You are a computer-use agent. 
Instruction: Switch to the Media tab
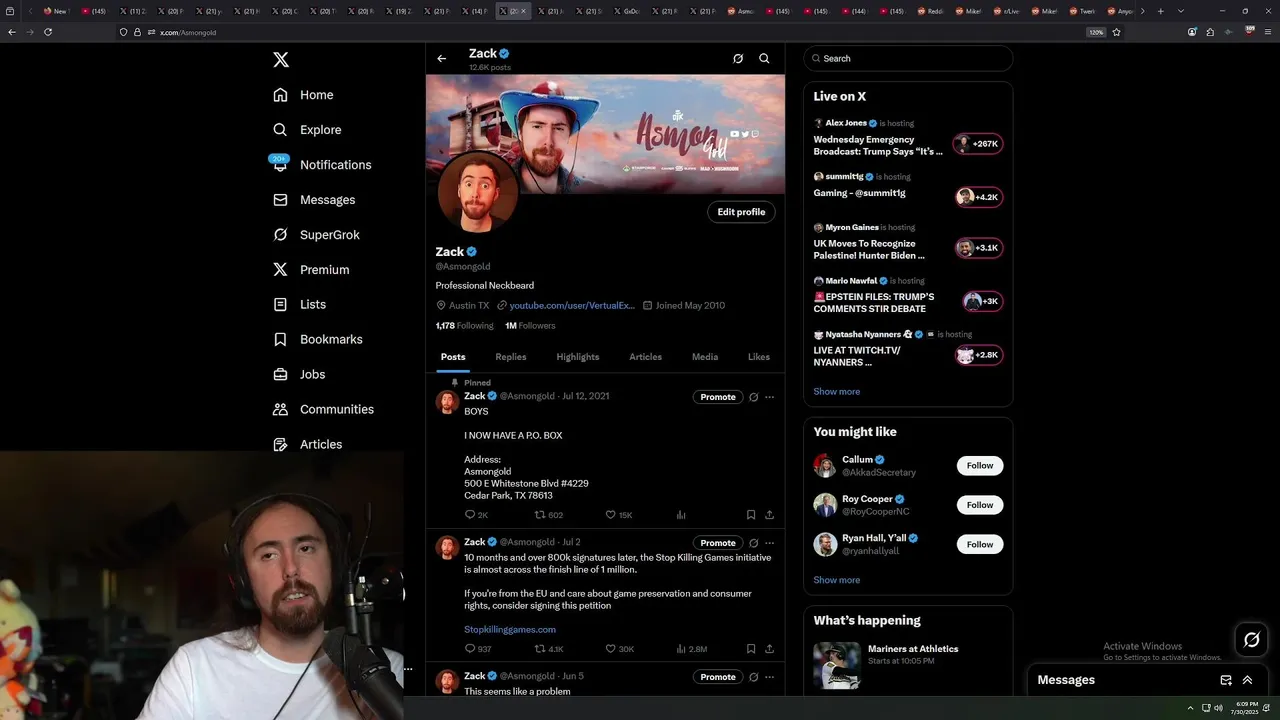(705, 357)
